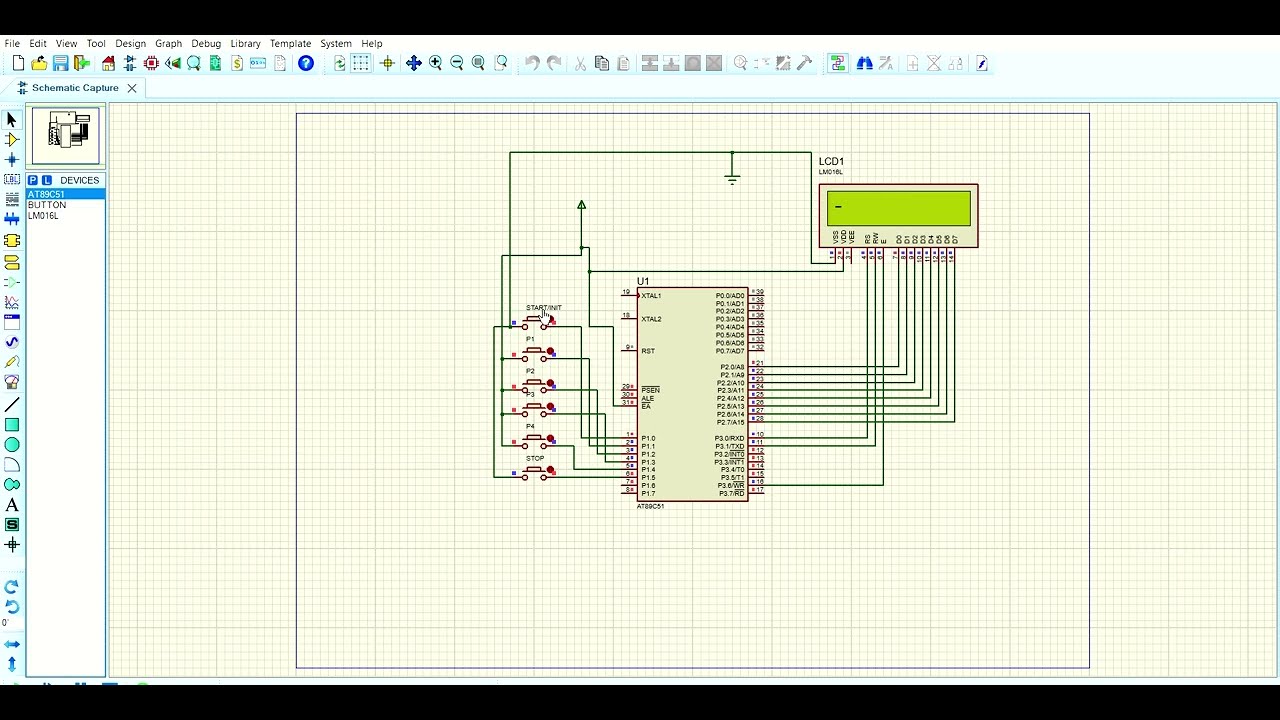Click the script/pen icon at toolbar end
This screenshot has height=720, width=1280.
pos(982,63)
